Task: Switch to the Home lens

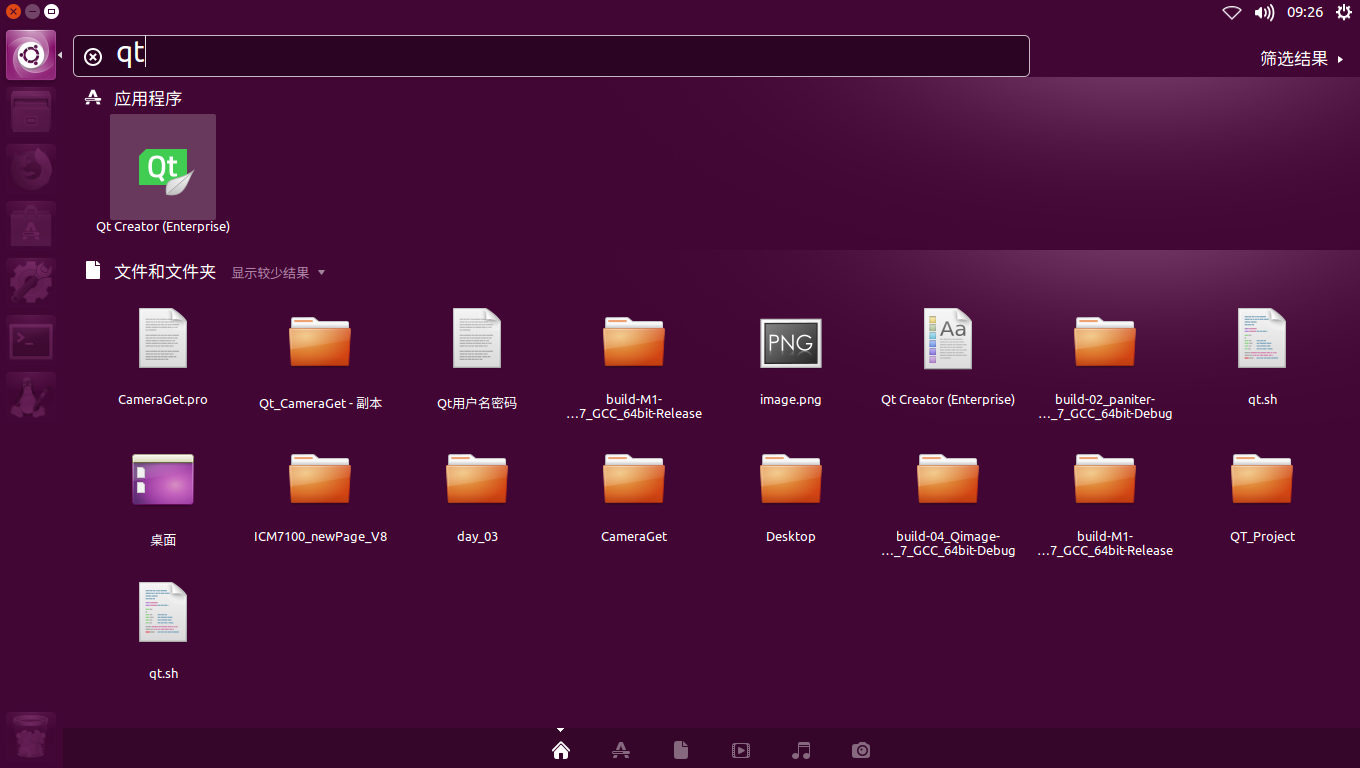Action: click(x=561, y=750)
